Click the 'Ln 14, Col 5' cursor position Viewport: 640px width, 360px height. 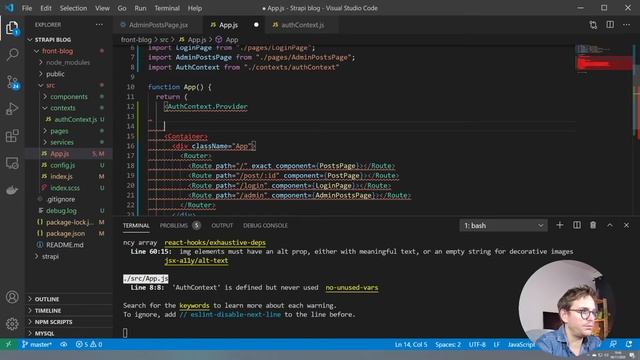[x=411, y=344]
